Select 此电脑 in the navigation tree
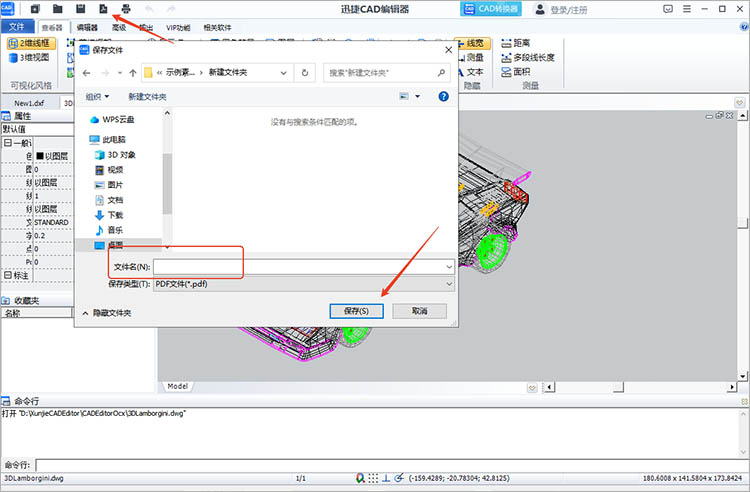Image resolution: width=750 pixels, height=492 pixels. [108, 139]
